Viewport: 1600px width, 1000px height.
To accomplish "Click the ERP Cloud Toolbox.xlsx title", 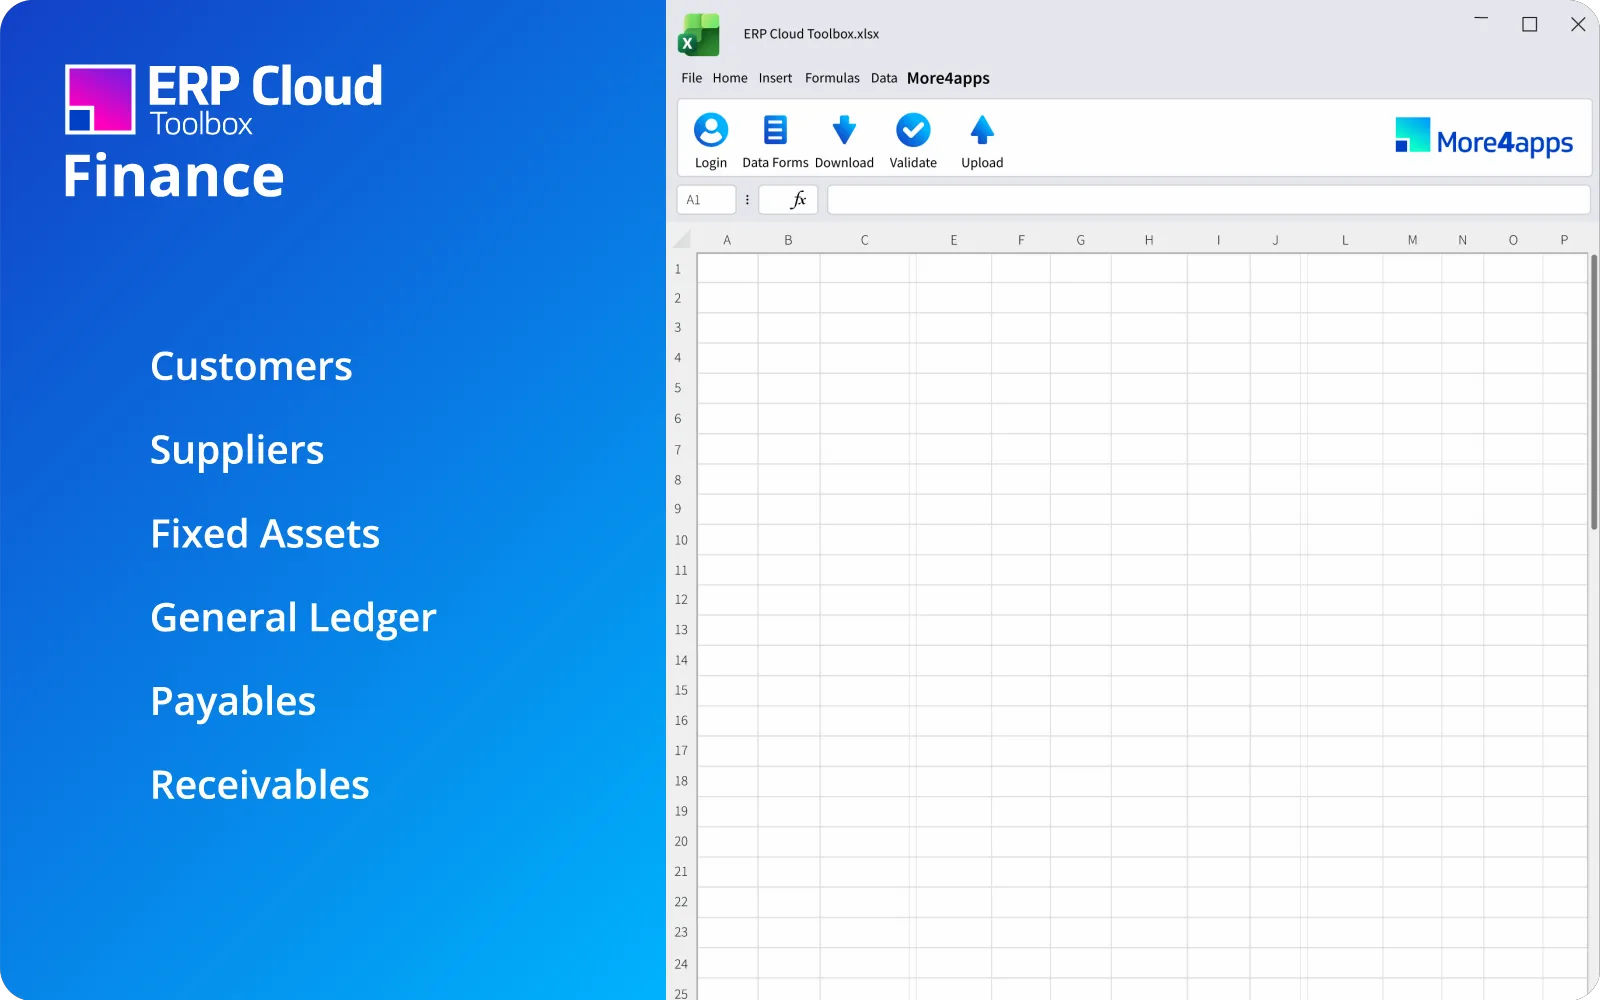I will [811, 34].
